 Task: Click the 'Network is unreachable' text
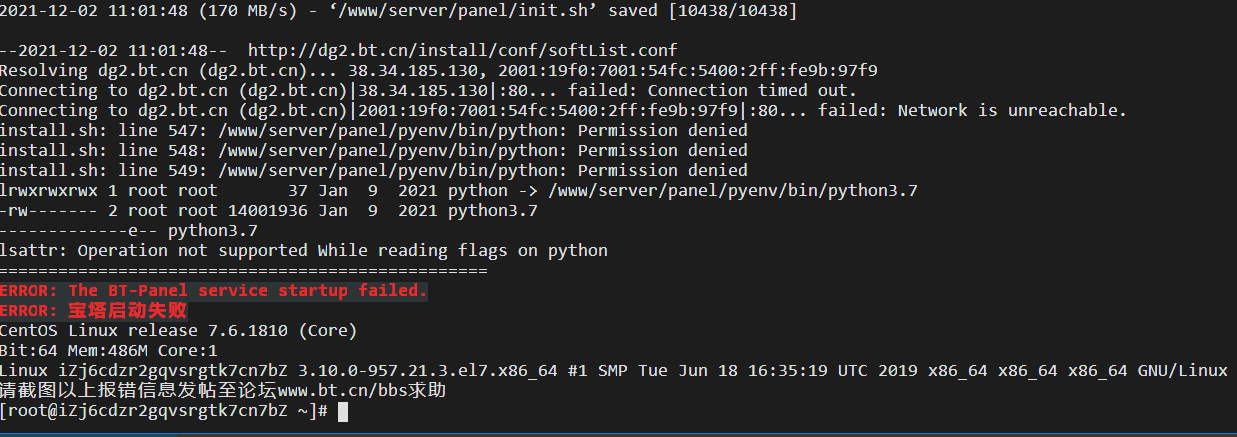[1012, 110]
